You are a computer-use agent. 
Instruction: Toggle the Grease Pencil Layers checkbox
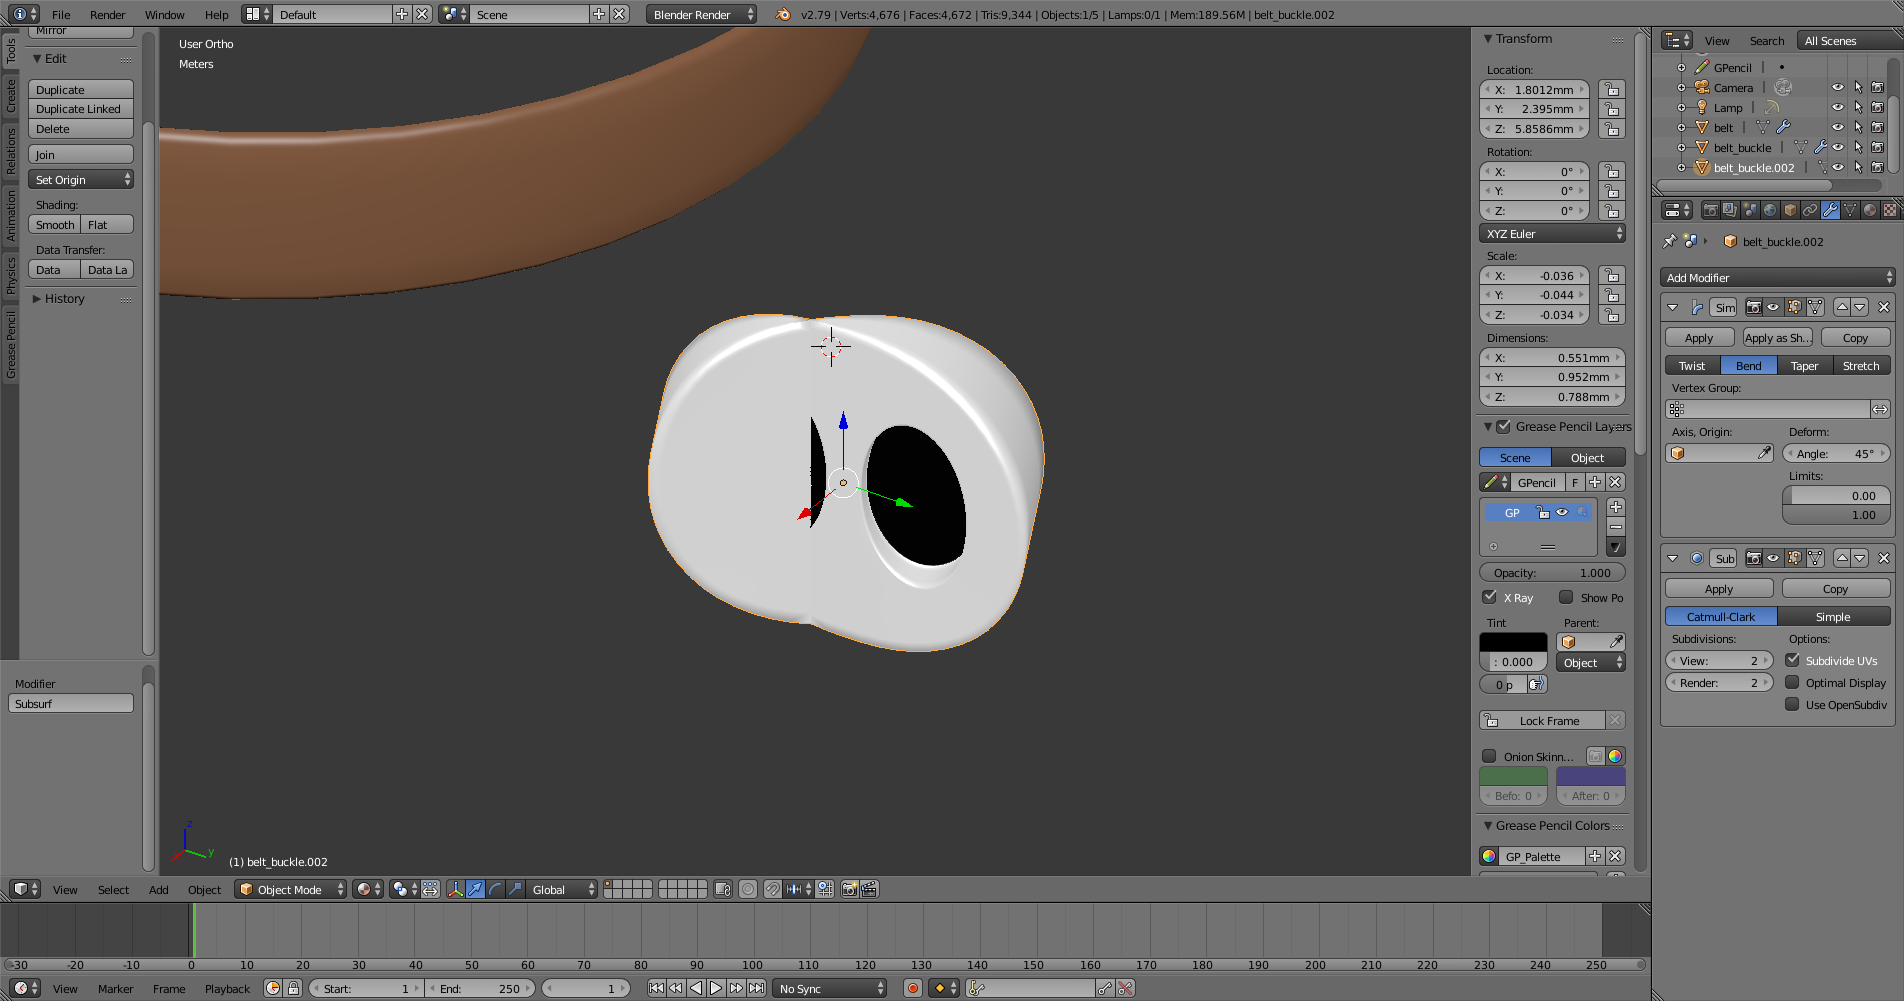coord(1503,426)
